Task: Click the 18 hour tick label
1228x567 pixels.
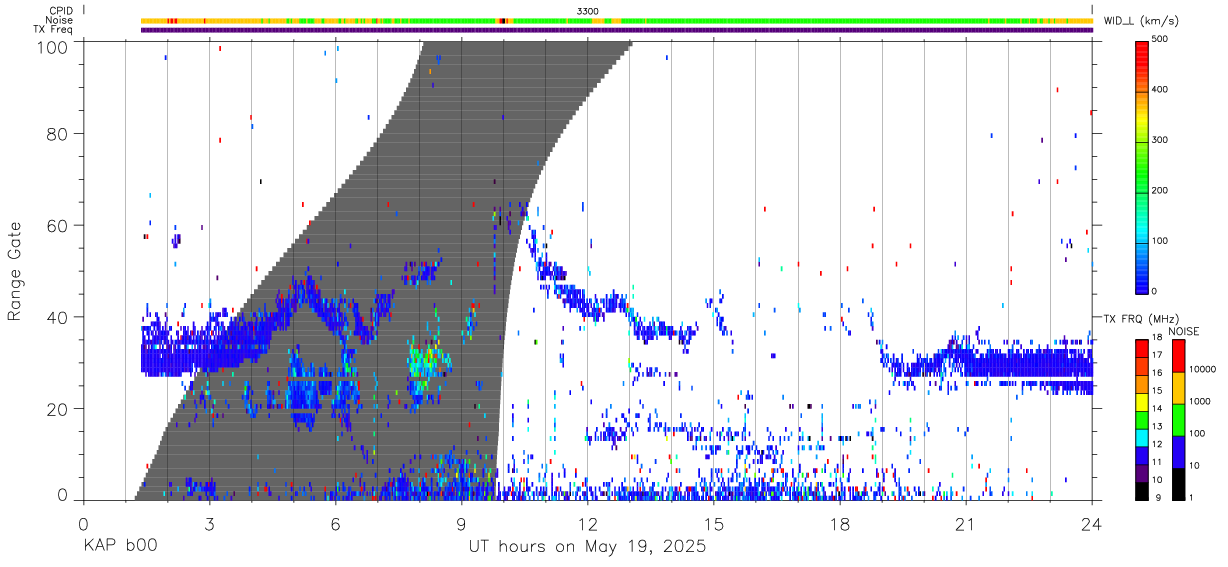Action: click(839, 524)
